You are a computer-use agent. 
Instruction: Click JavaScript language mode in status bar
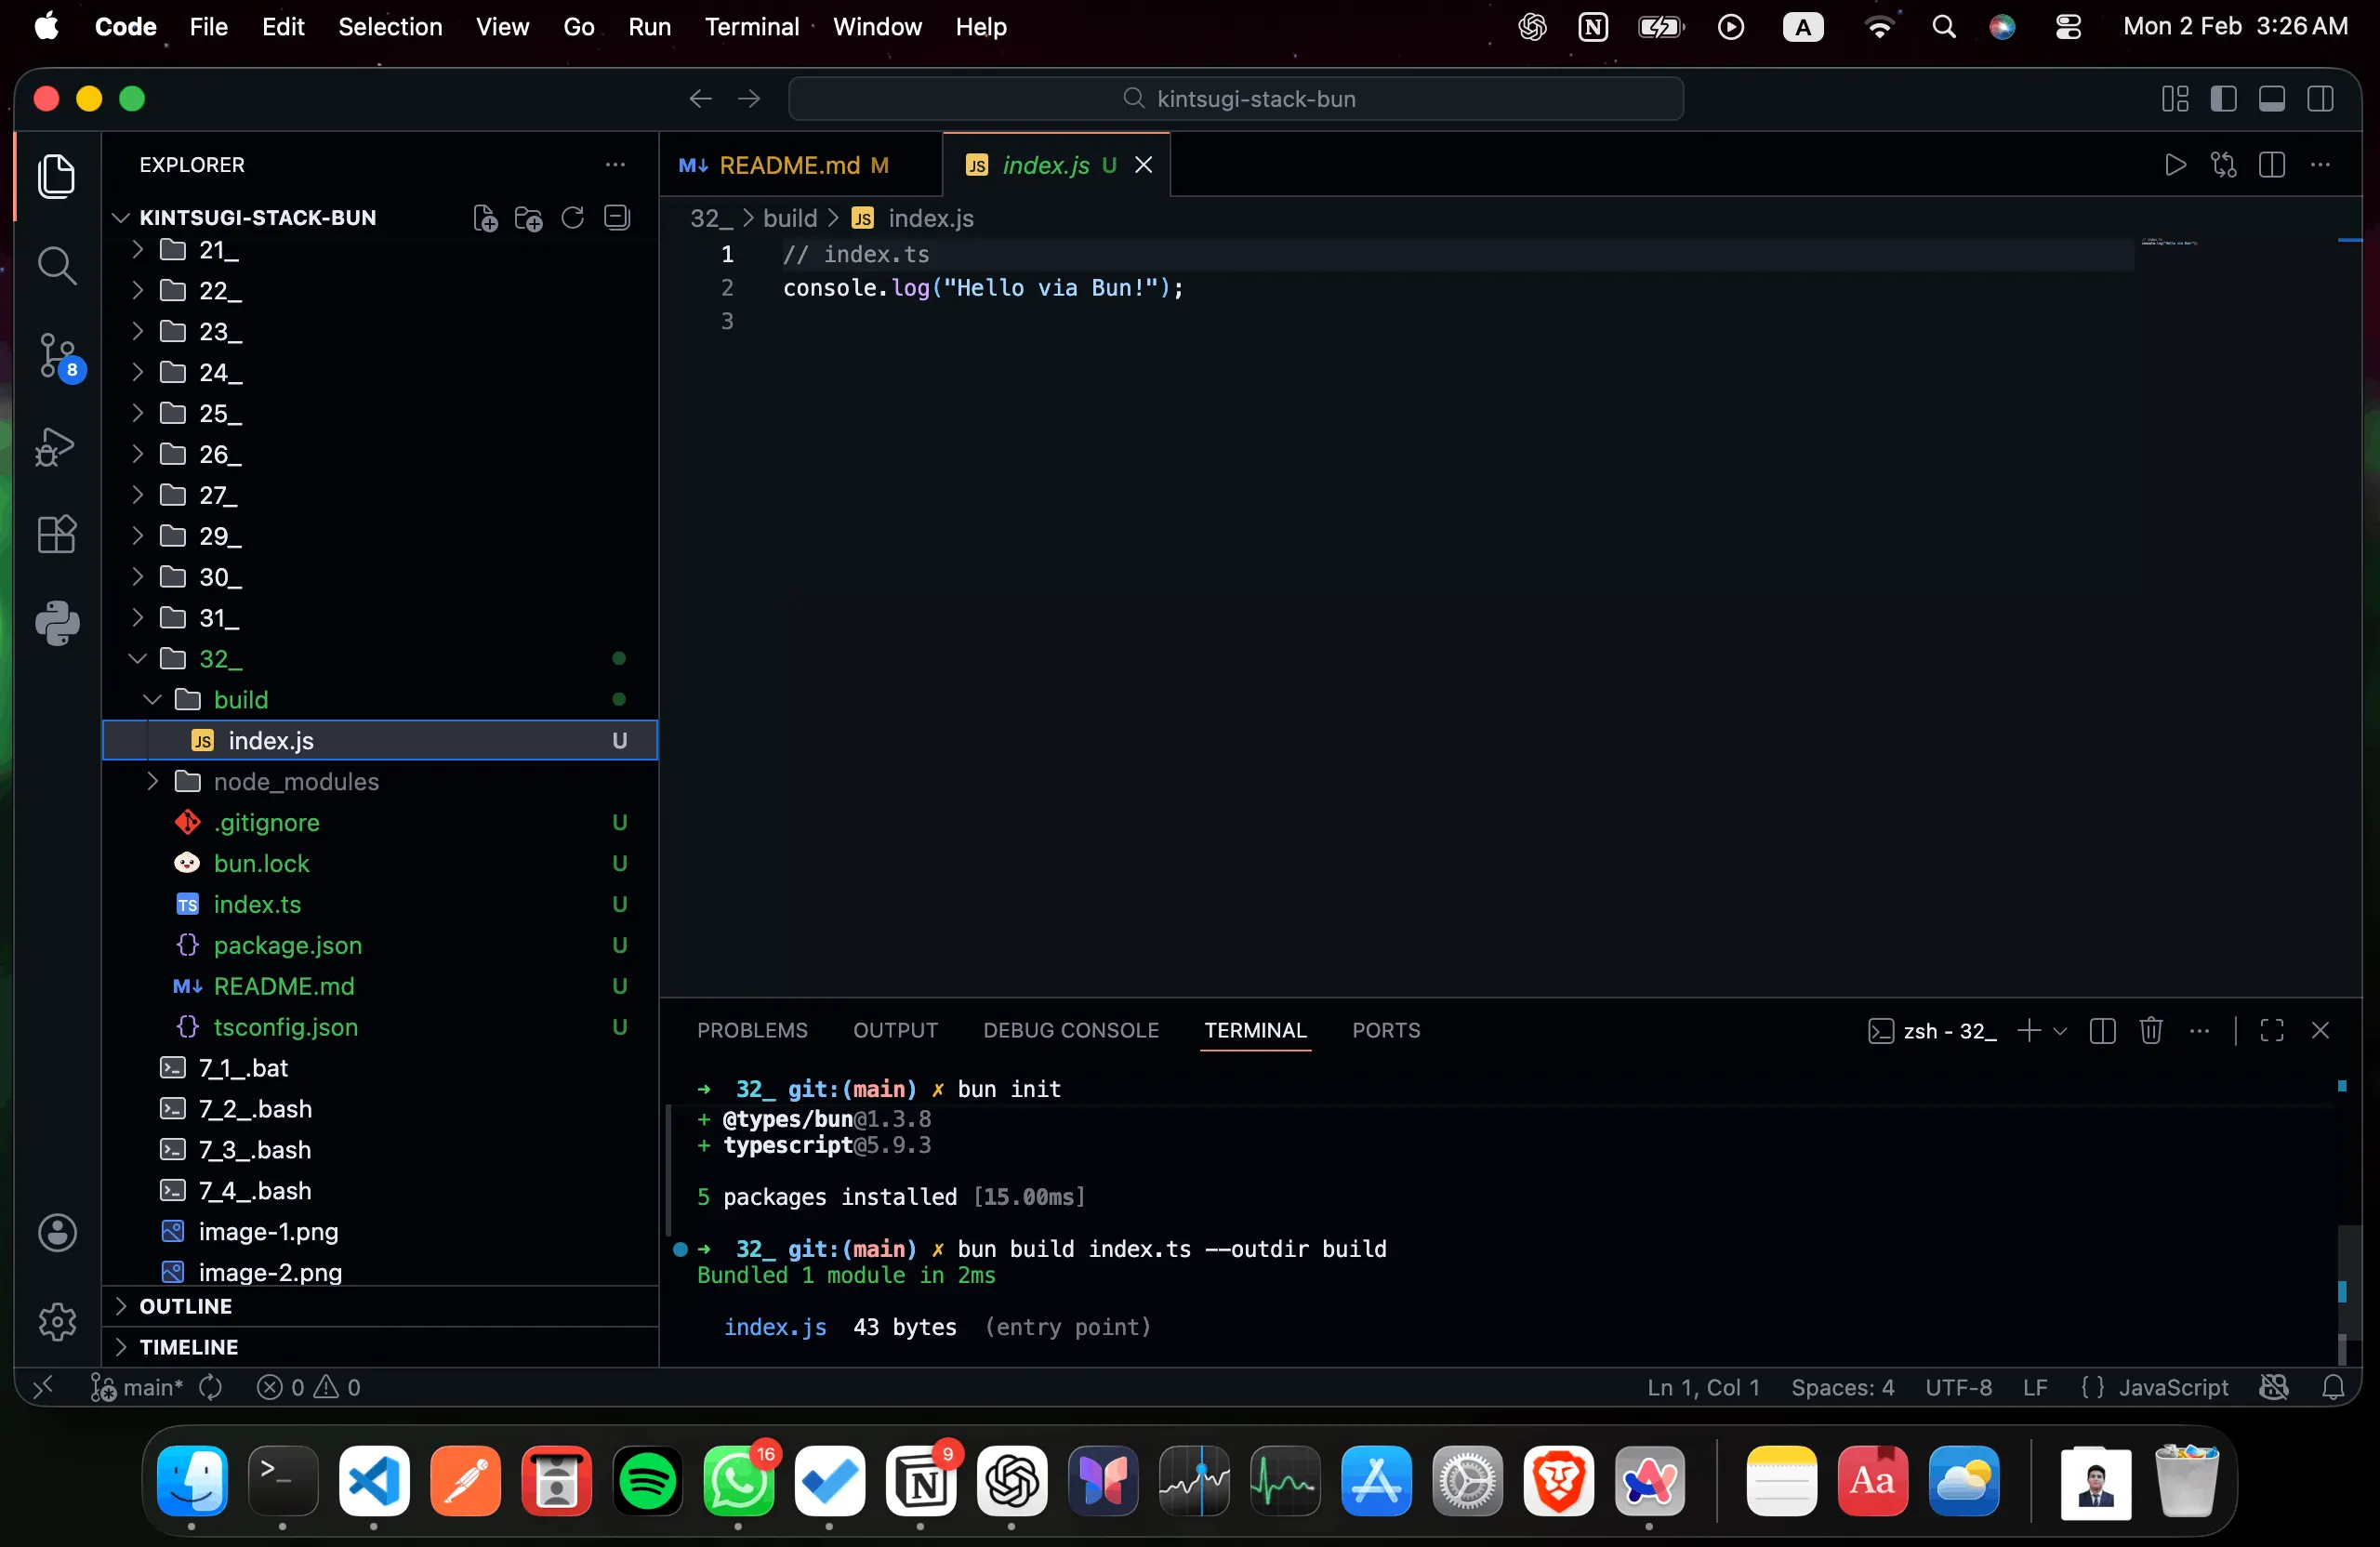(2172, 1387)
